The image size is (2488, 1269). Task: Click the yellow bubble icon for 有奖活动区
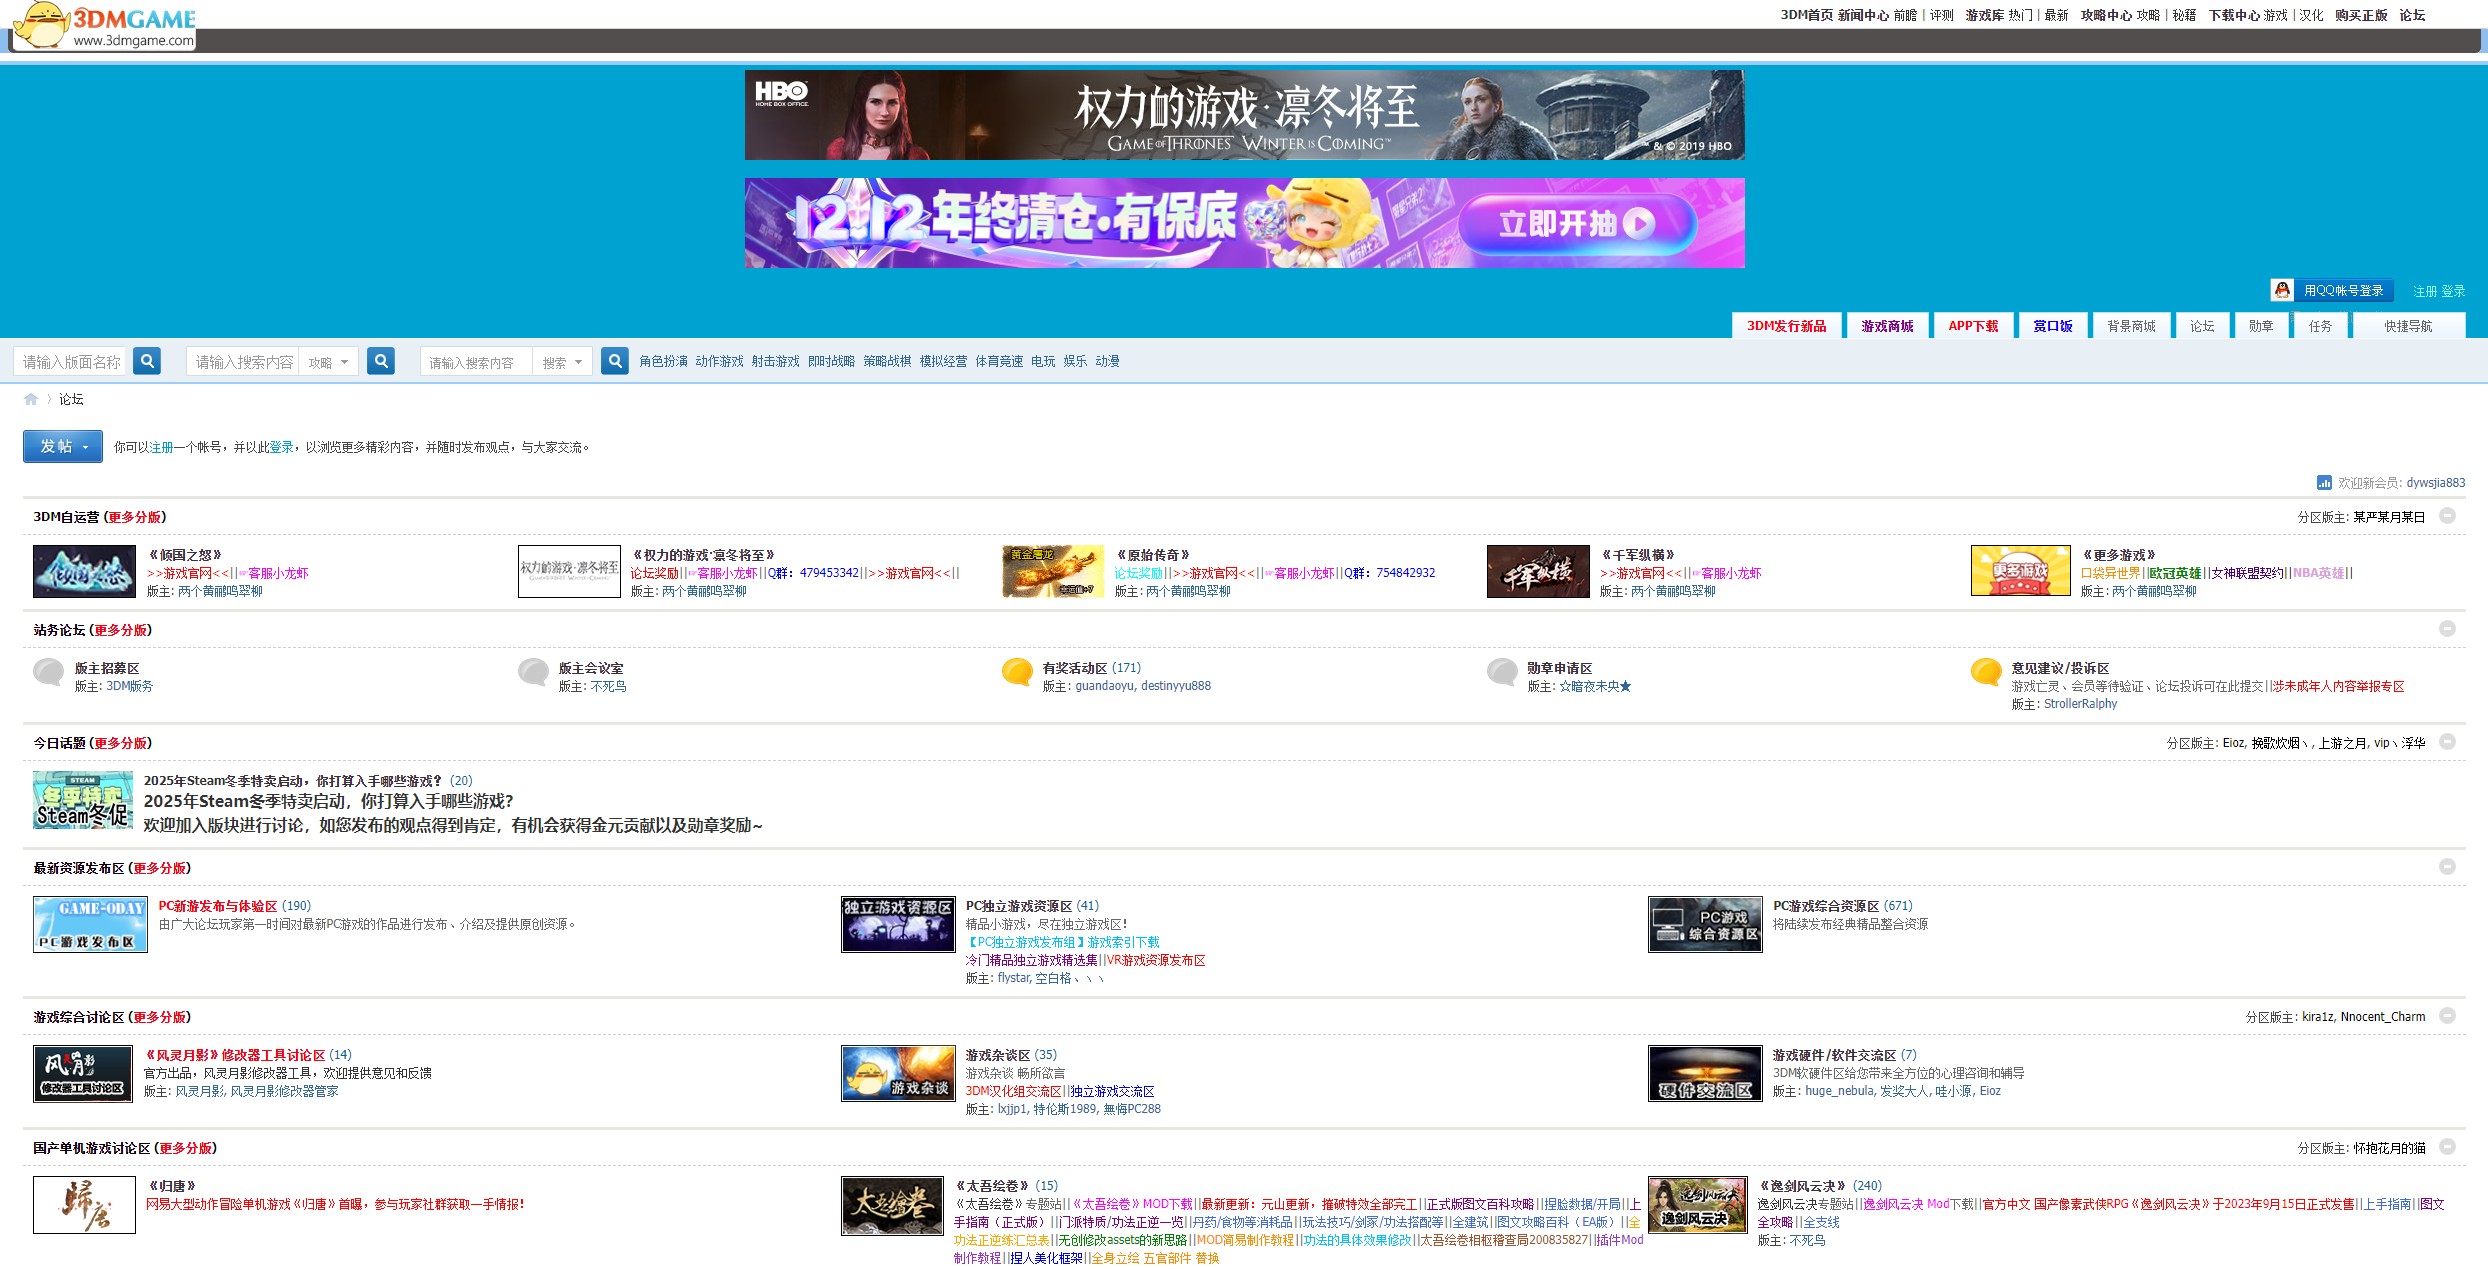1017,673
